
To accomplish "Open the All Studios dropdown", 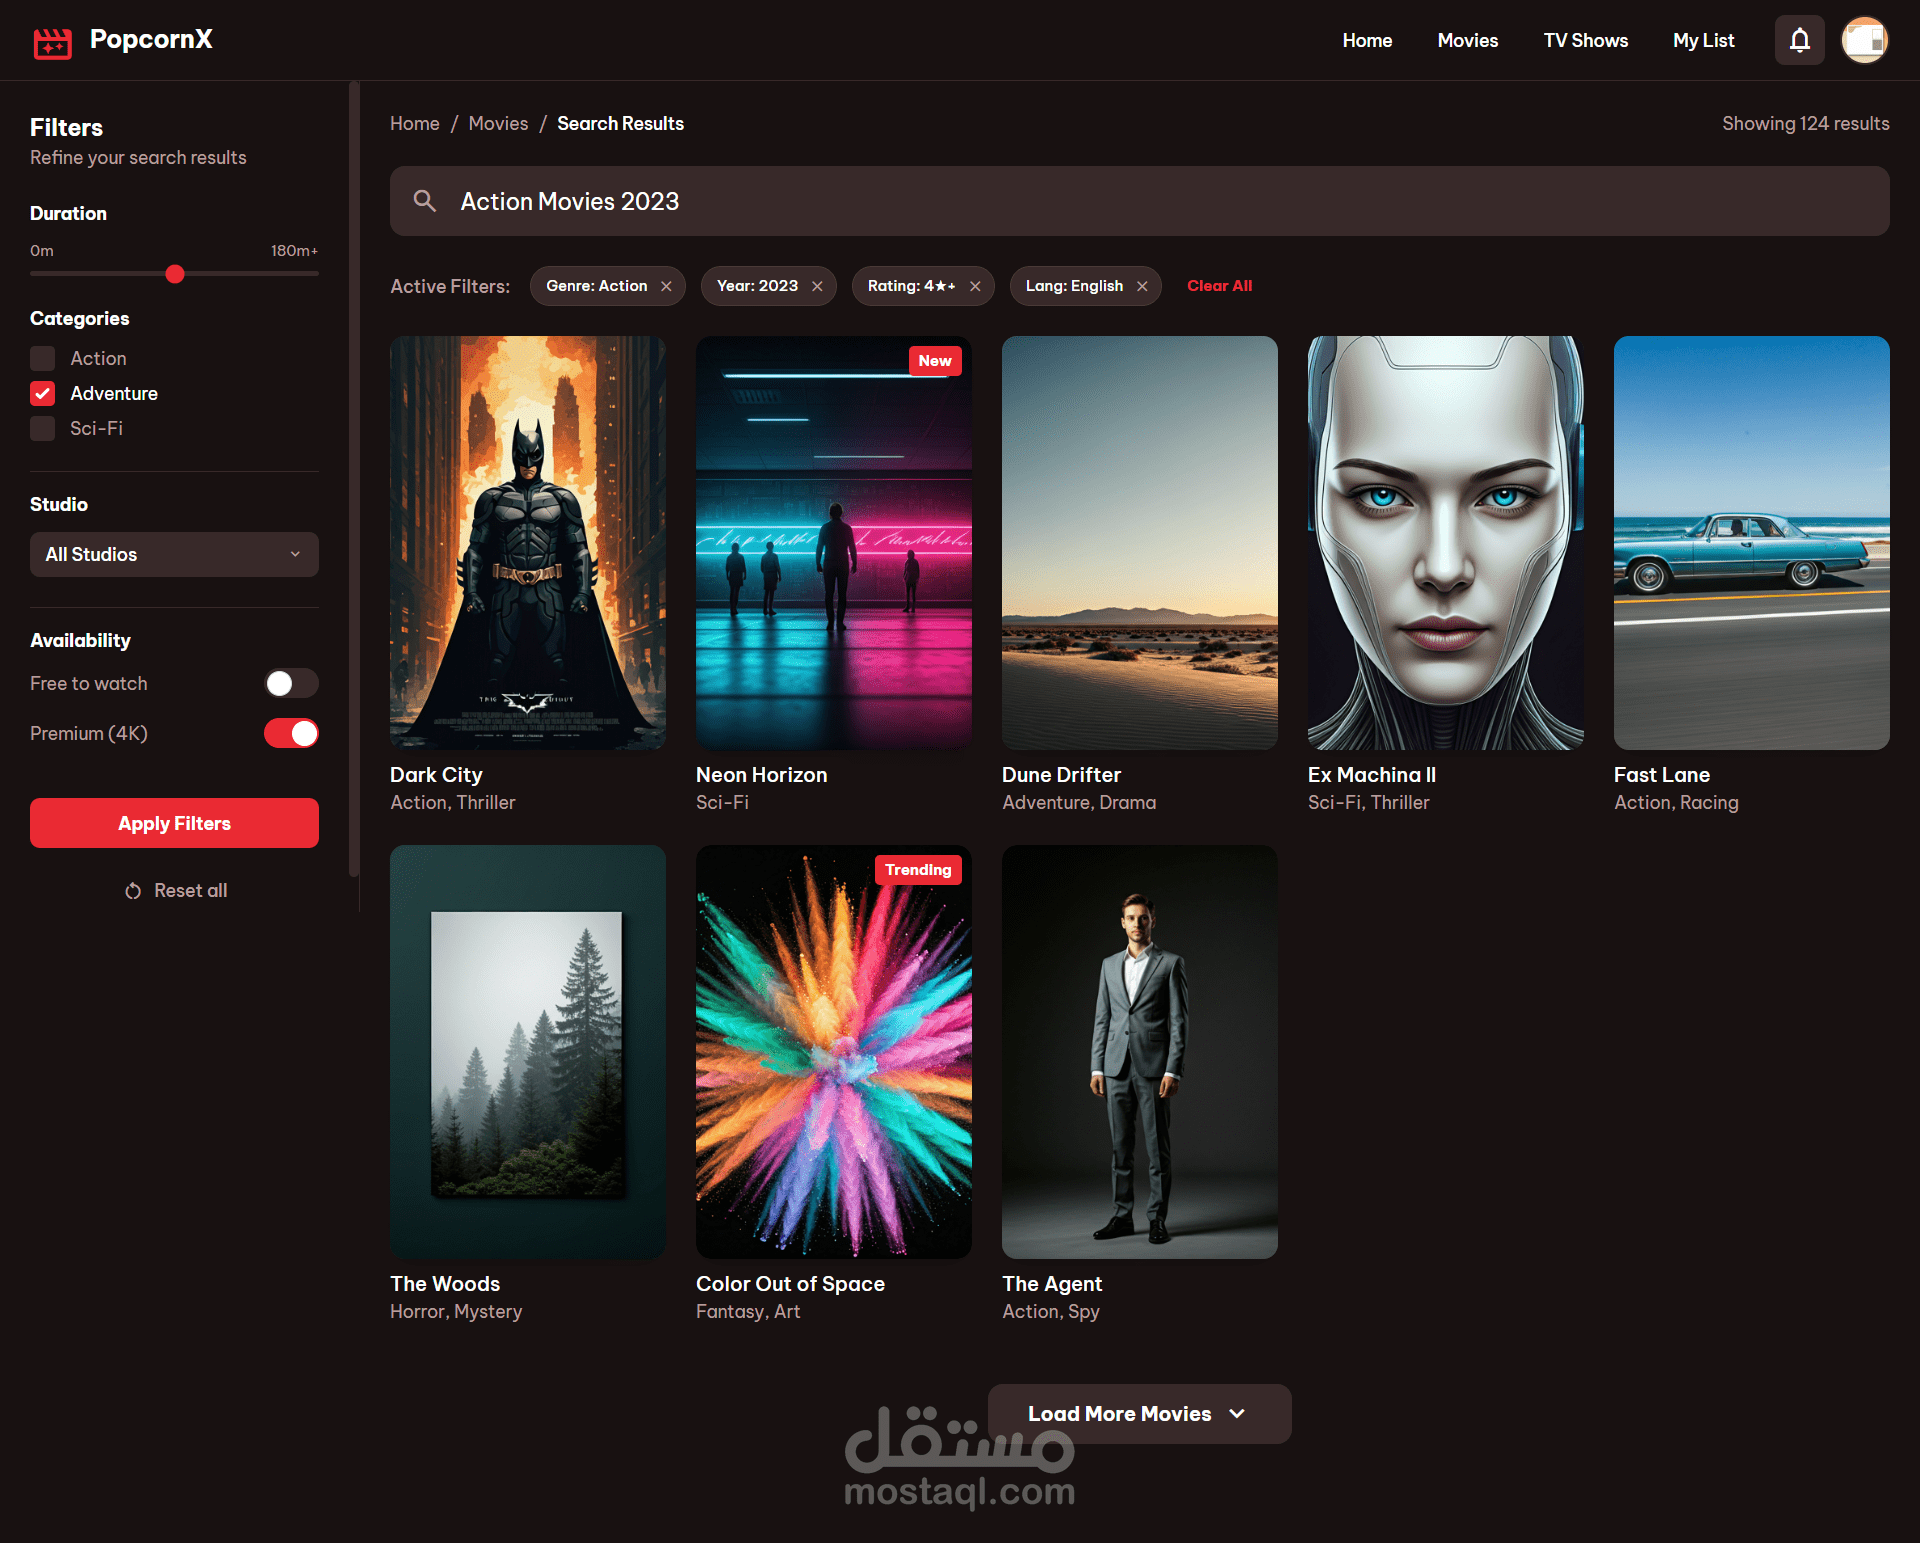I will click(x=174, y=554).
